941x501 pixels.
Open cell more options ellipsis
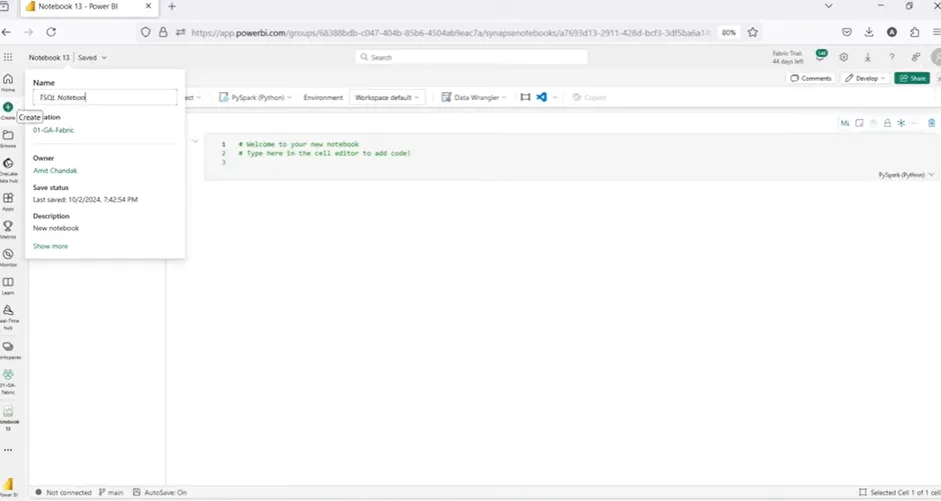(914, 123)
